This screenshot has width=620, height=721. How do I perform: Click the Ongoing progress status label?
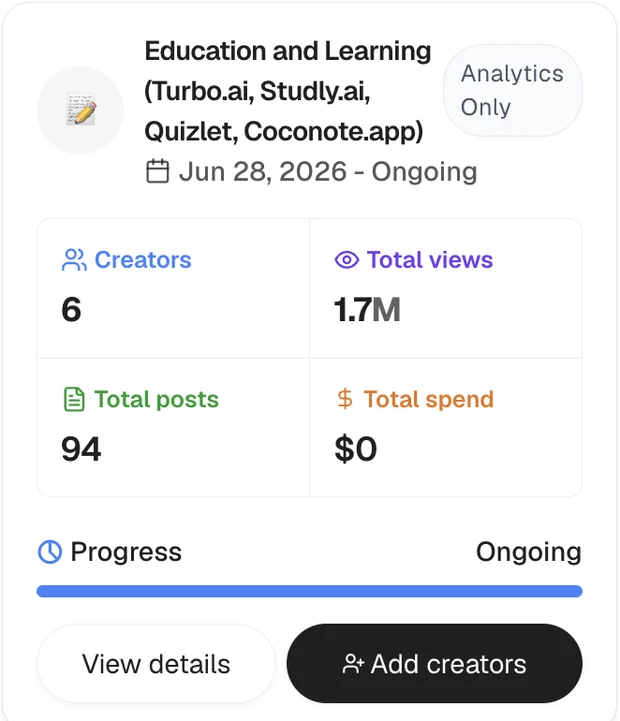point(528,552)
